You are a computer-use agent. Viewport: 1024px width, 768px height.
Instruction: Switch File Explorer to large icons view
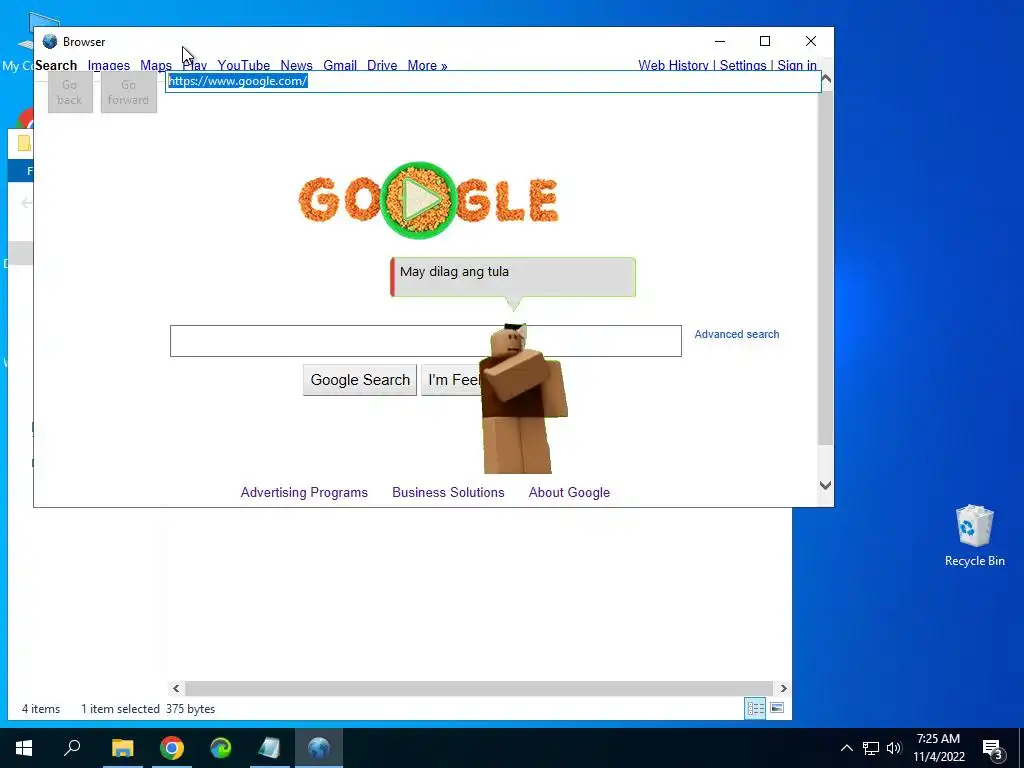click(777, 708)
